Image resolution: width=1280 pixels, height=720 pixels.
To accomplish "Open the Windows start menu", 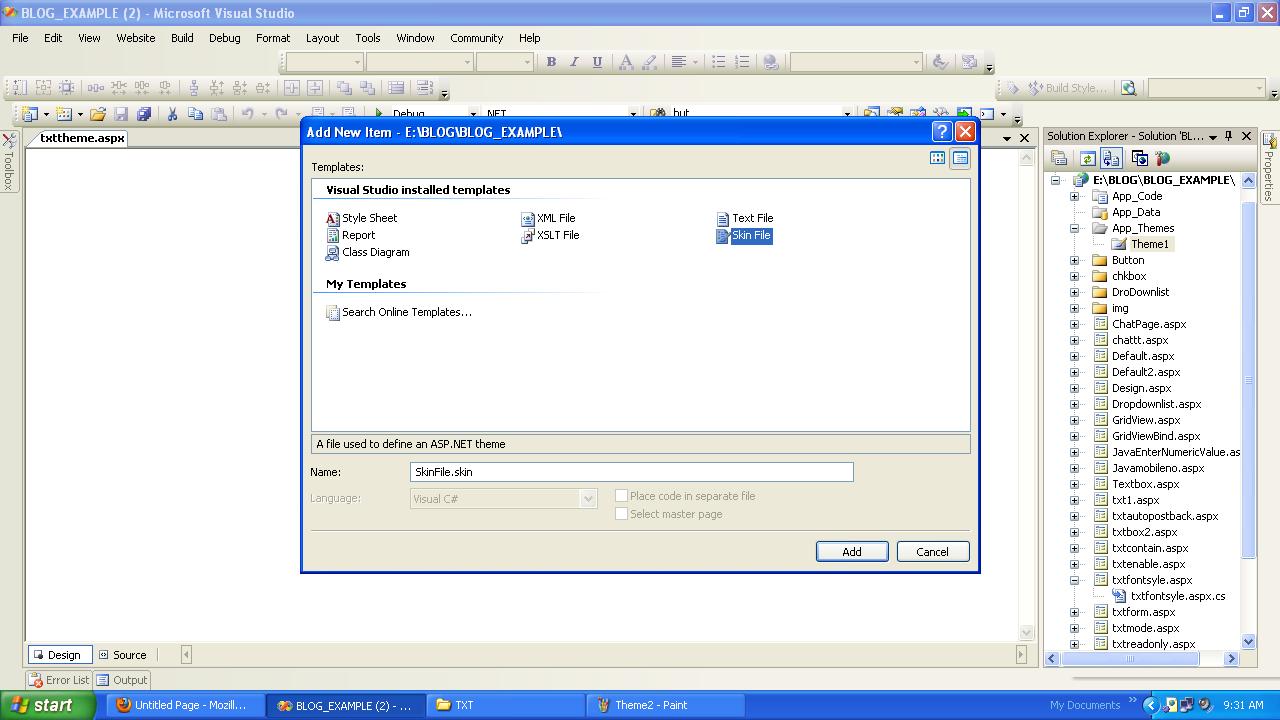I will coord(41,705).
